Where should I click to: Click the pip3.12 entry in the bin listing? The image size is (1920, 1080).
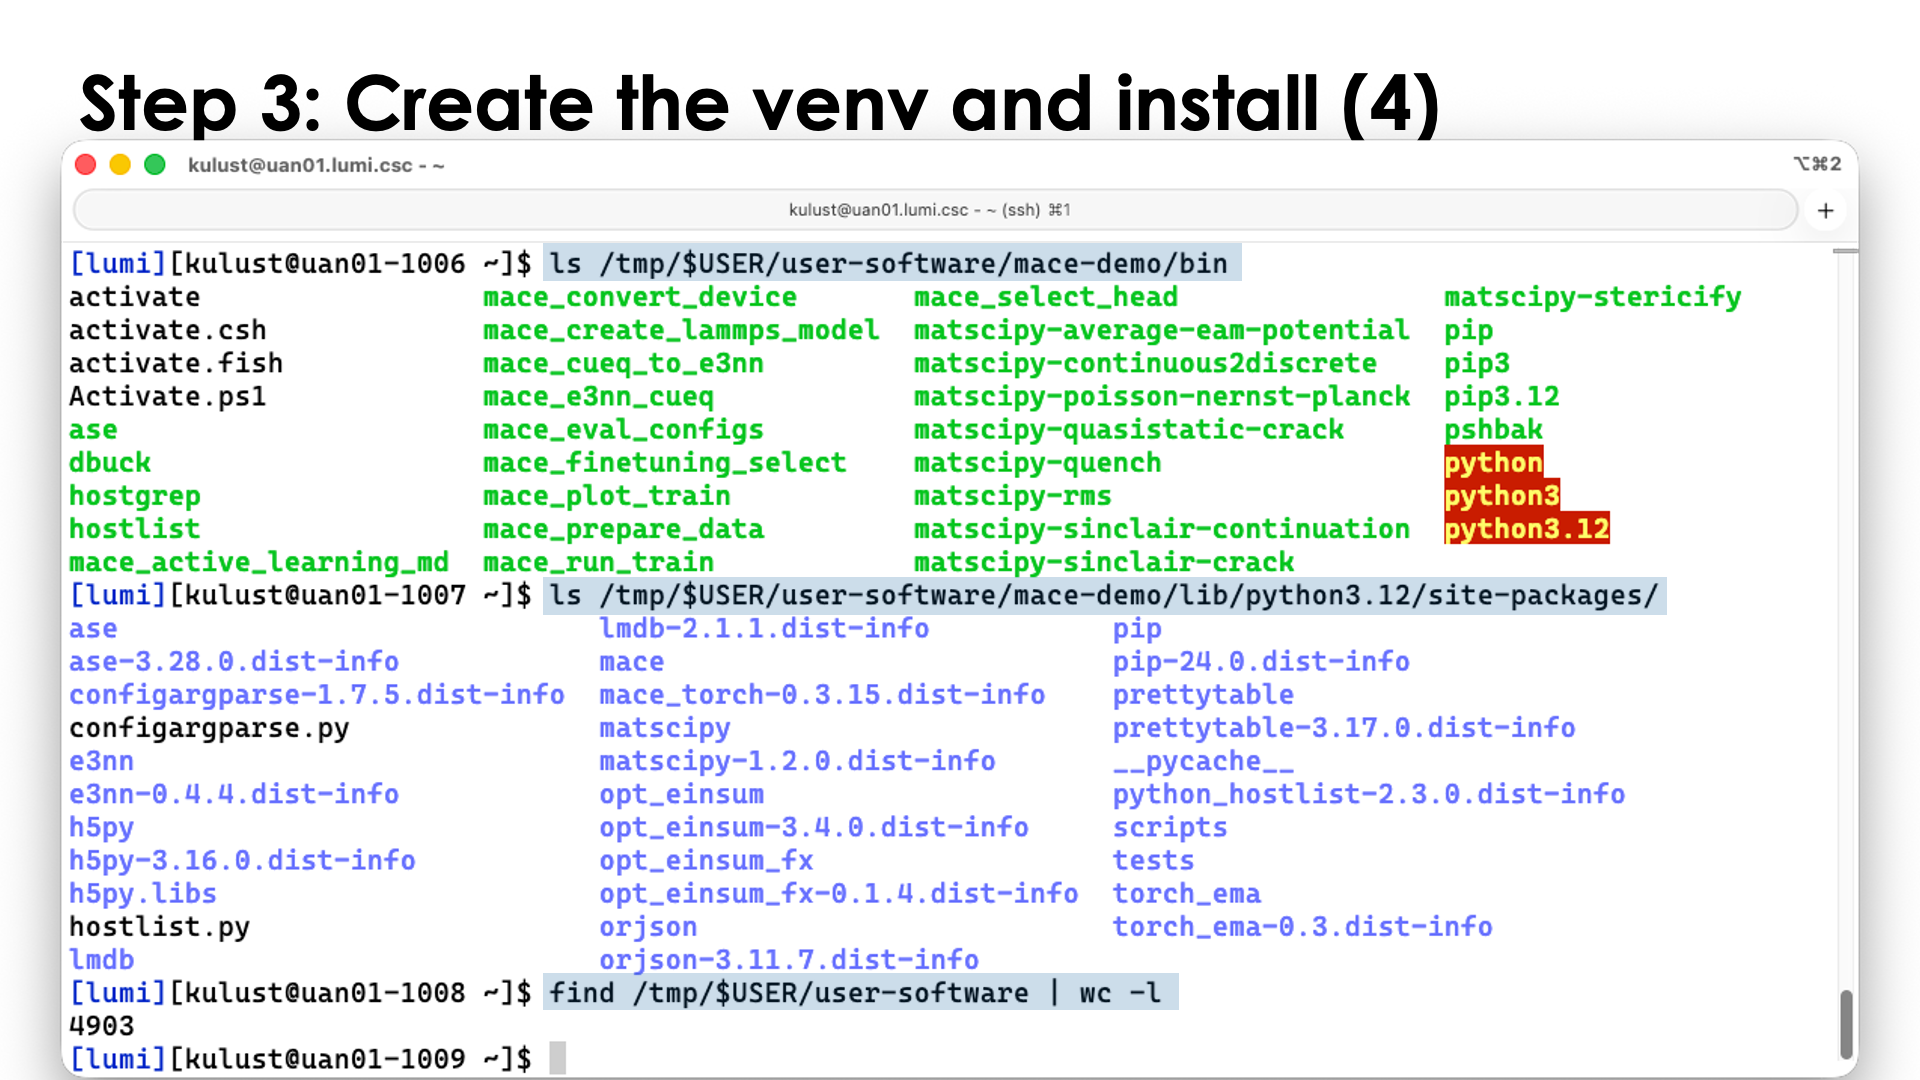pyautogui.click(x=1502, y=396)
